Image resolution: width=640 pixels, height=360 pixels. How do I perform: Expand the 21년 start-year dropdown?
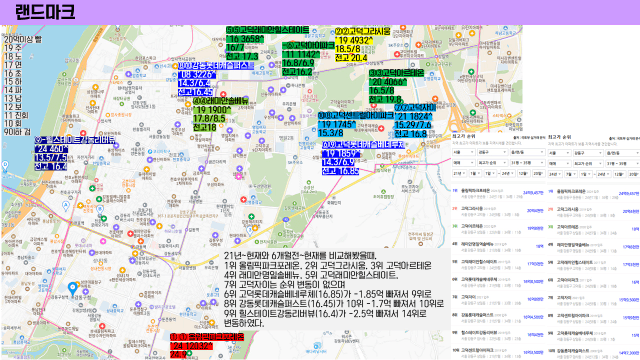[460, 173]
